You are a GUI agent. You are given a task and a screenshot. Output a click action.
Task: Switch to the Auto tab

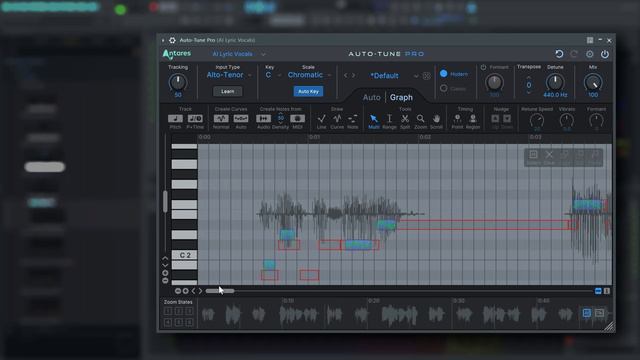coord(371,98)
